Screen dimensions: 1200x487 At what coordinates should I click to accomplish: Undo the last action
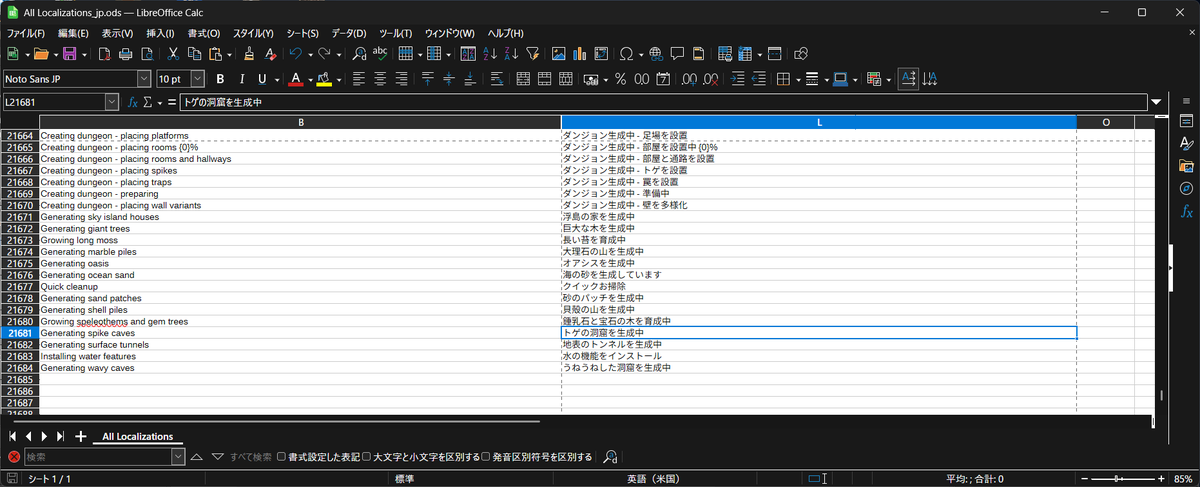[296, 53]
